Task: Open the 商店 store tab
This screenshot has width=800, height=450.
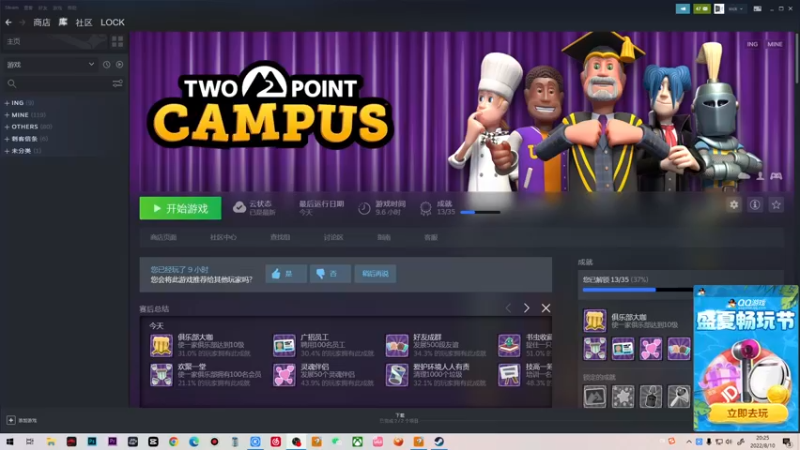Action: point(42,22)
